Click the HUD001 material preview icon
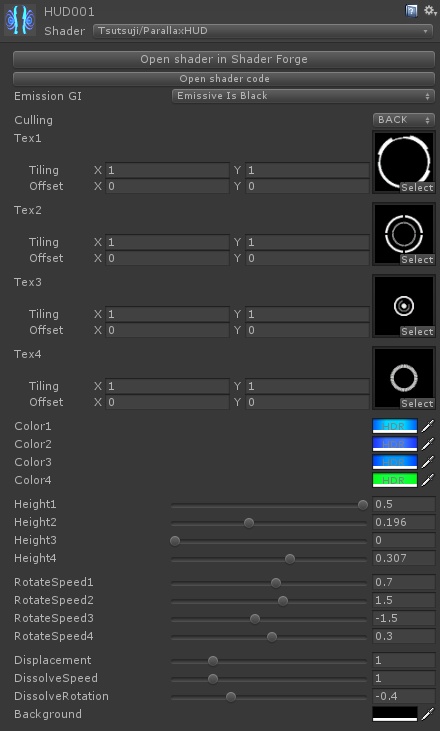The width and height of the screenshot is (440, 731). 21,21
